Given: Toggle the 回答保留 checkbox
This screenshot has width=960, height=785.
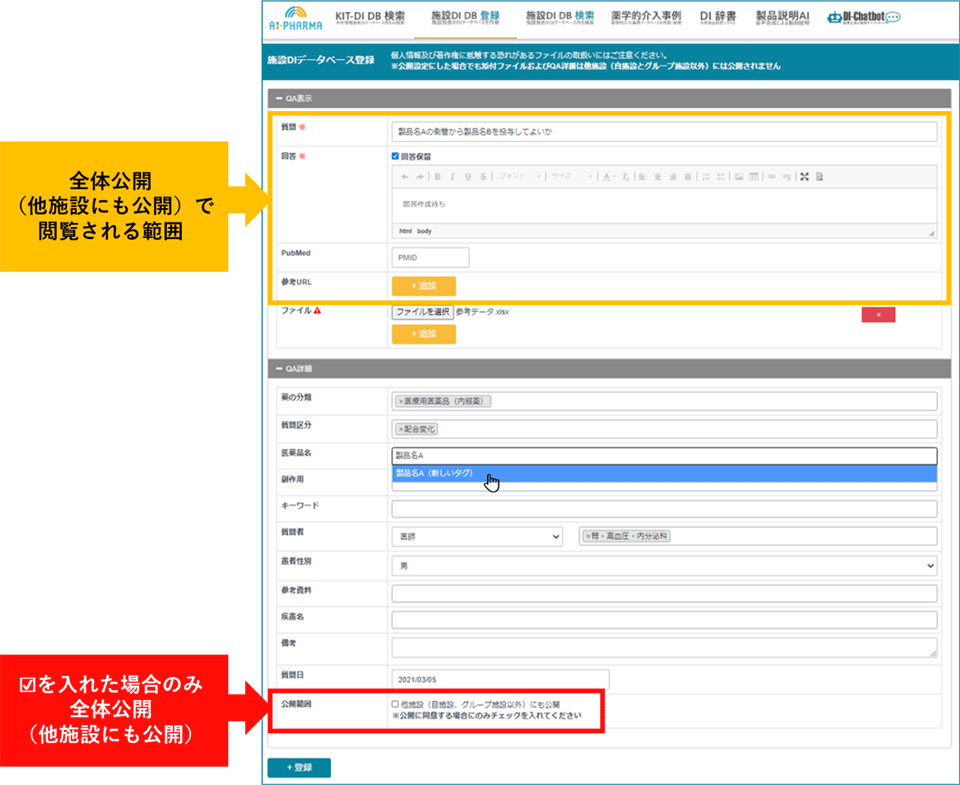Looking at the screenshot, I should [396, 156].
